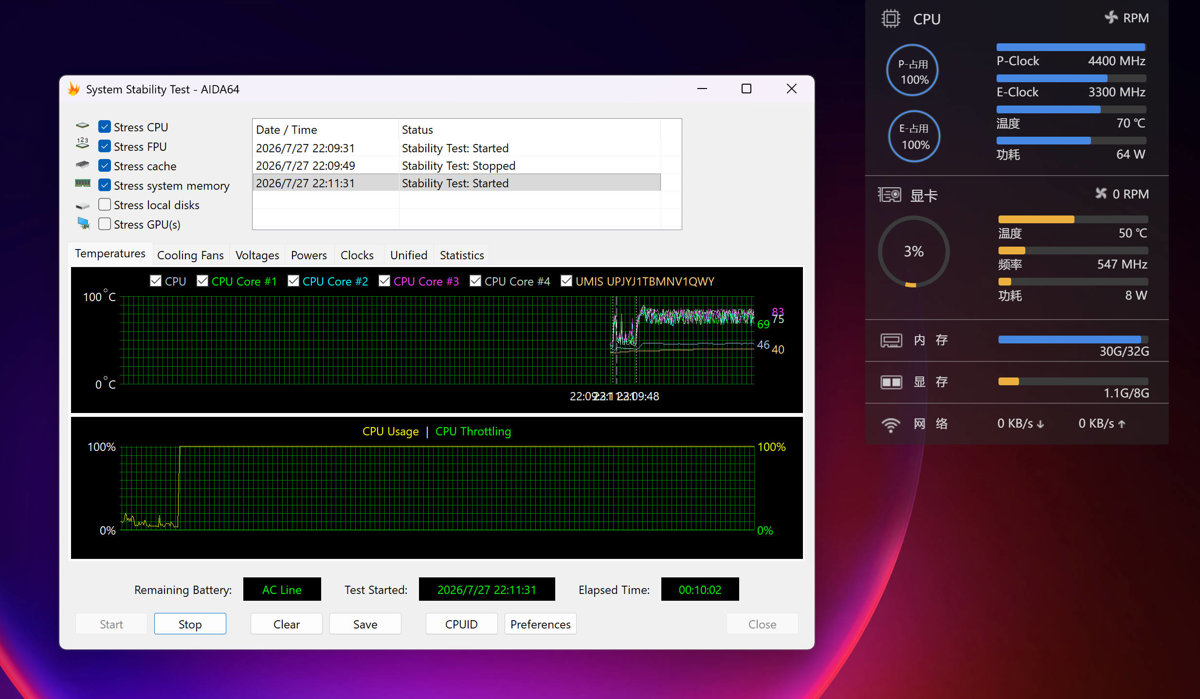Enable Stress GPU(s) checkbox
Screen dimensions: 1200x699
[104, 224]
